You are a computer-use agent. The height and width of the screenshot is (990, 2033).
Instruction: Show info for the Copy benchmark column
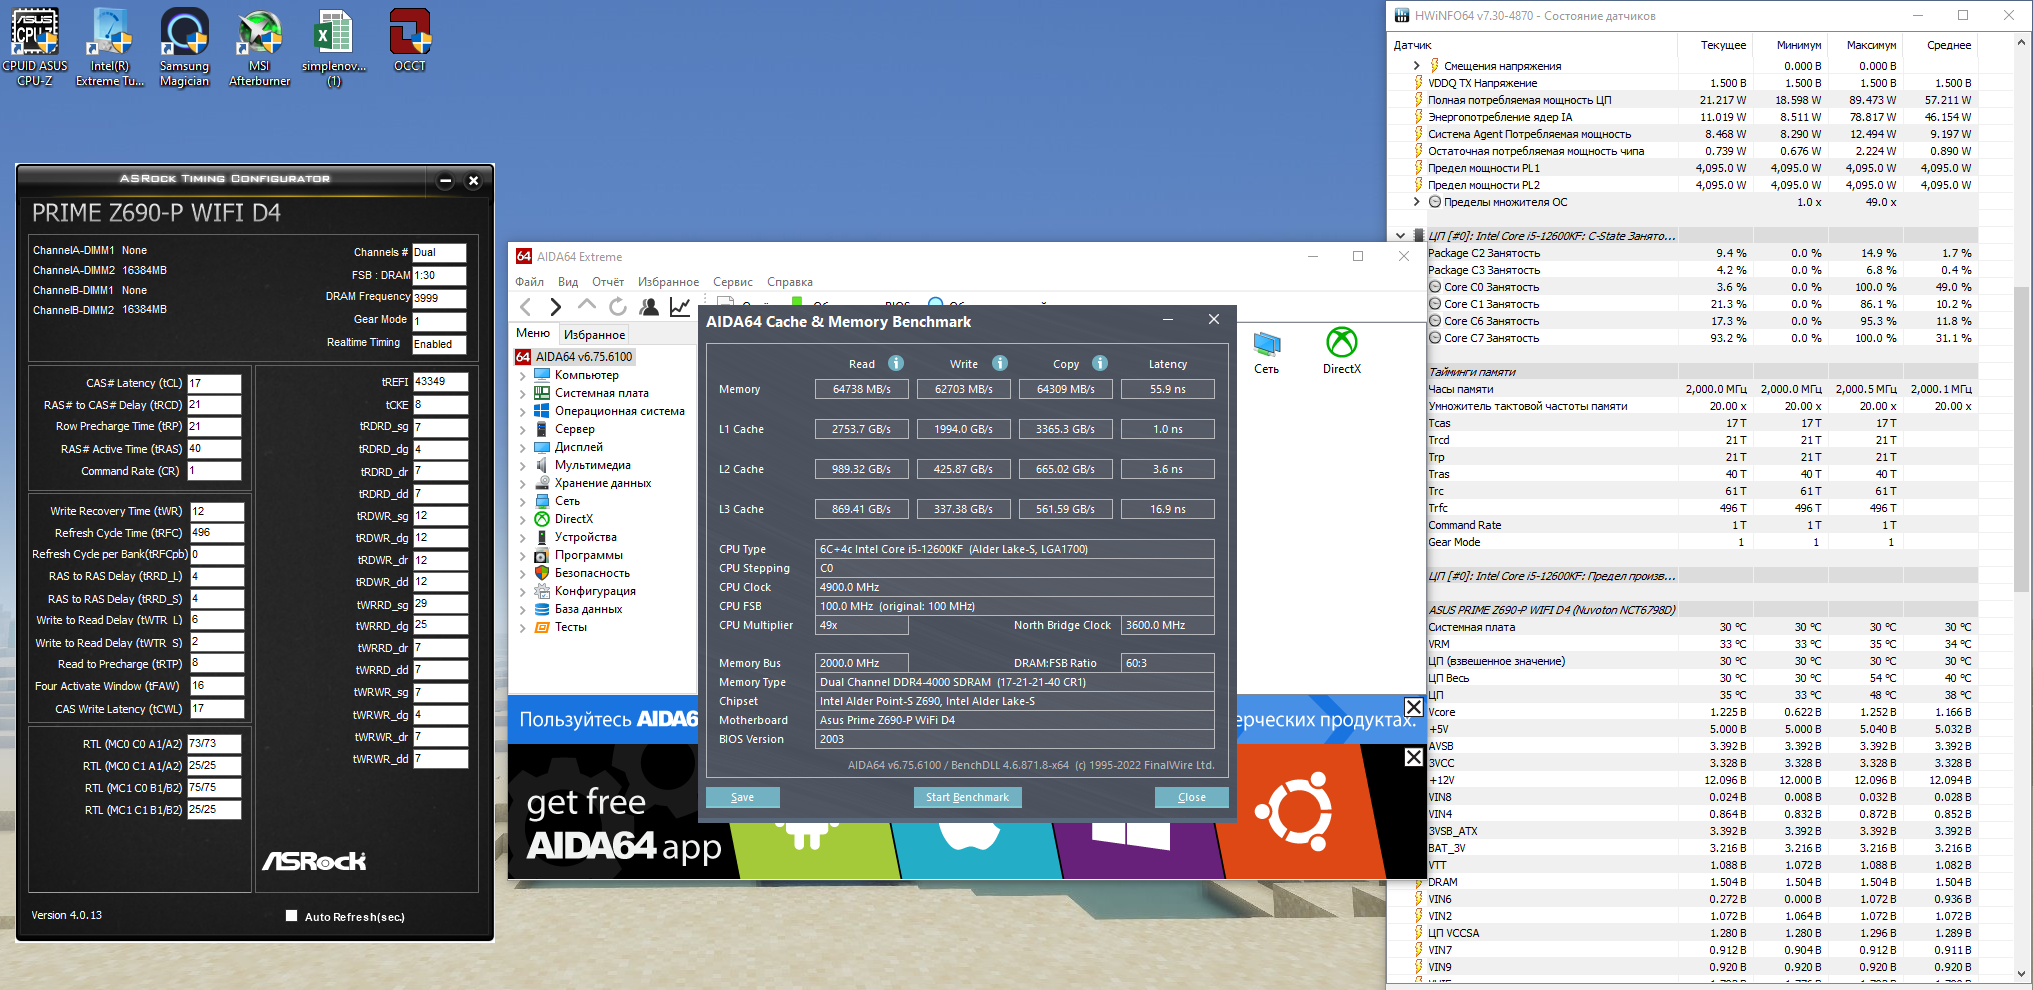tap(1100, 363)
